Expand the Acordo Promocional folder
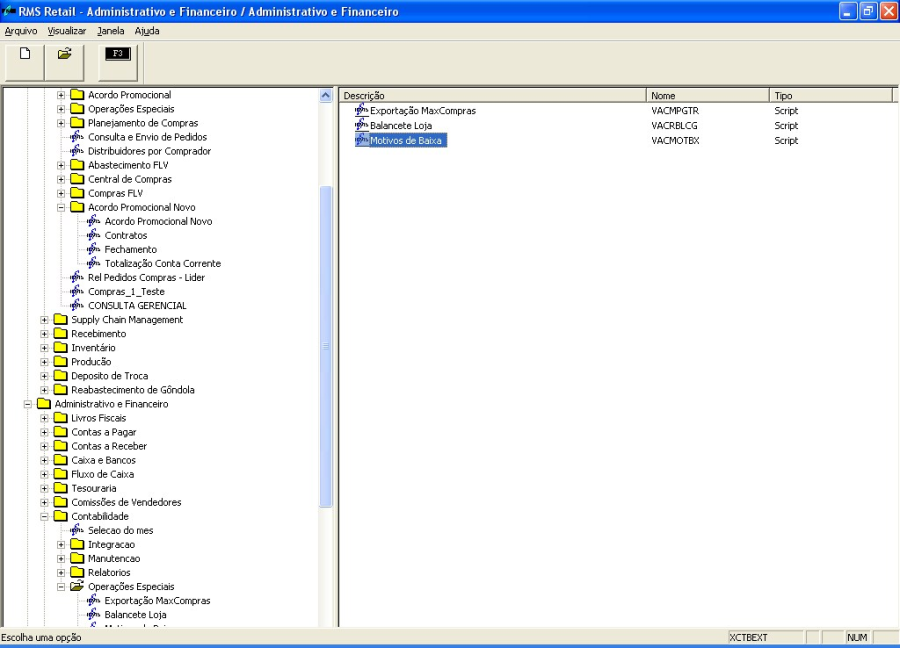This screenshot has width=900, height=648. tap(61, 95)
